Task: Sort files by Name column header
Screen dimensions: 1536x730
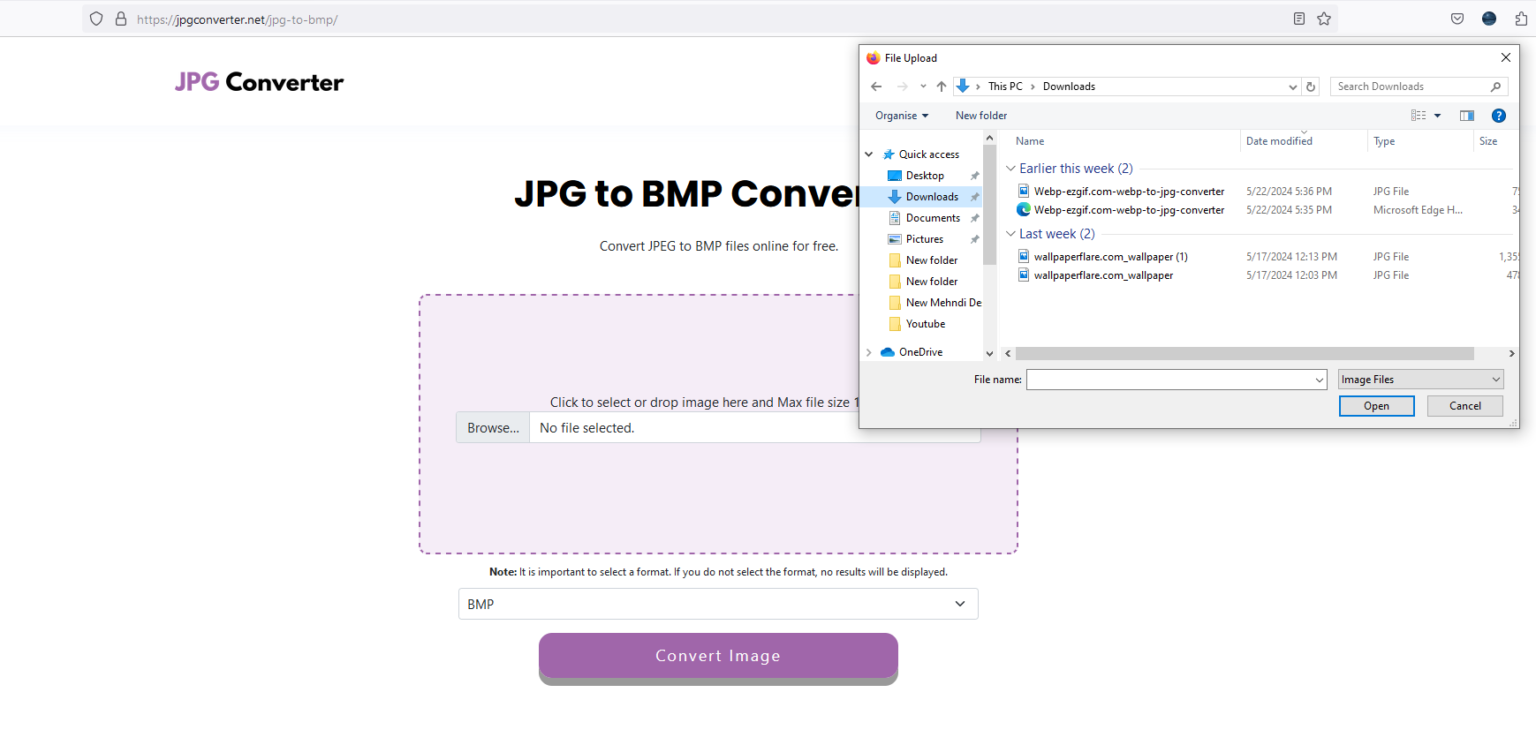Action: tap(1030, 141)
